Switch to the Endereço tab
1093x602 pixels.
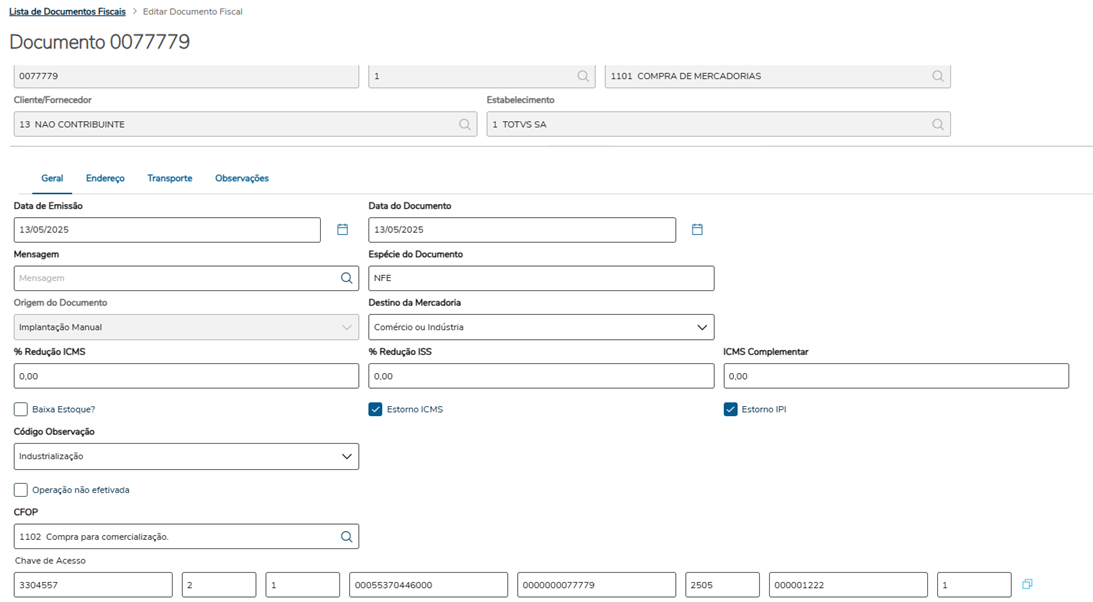105,178
